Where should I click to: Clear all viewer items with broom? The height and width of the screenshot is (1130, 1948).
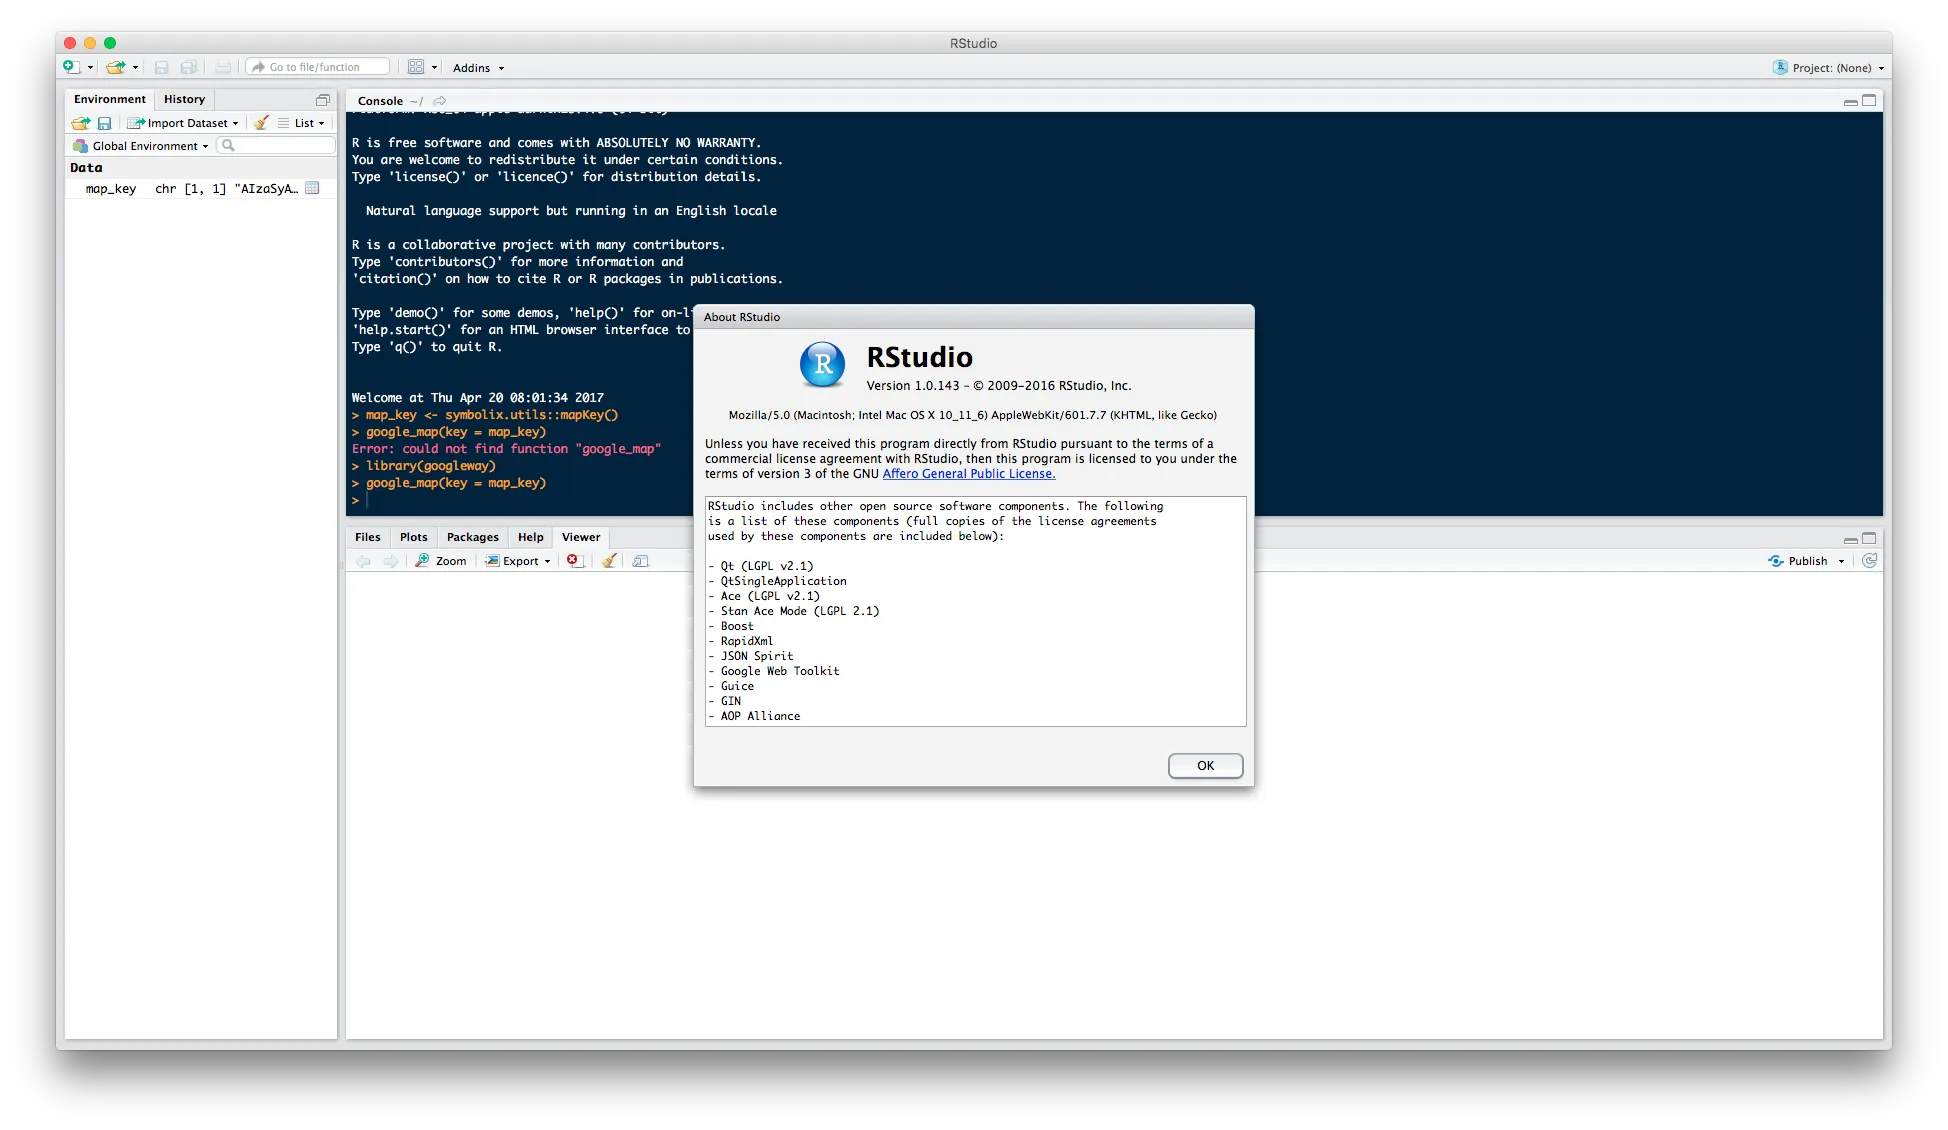click(x=608, y=561)
